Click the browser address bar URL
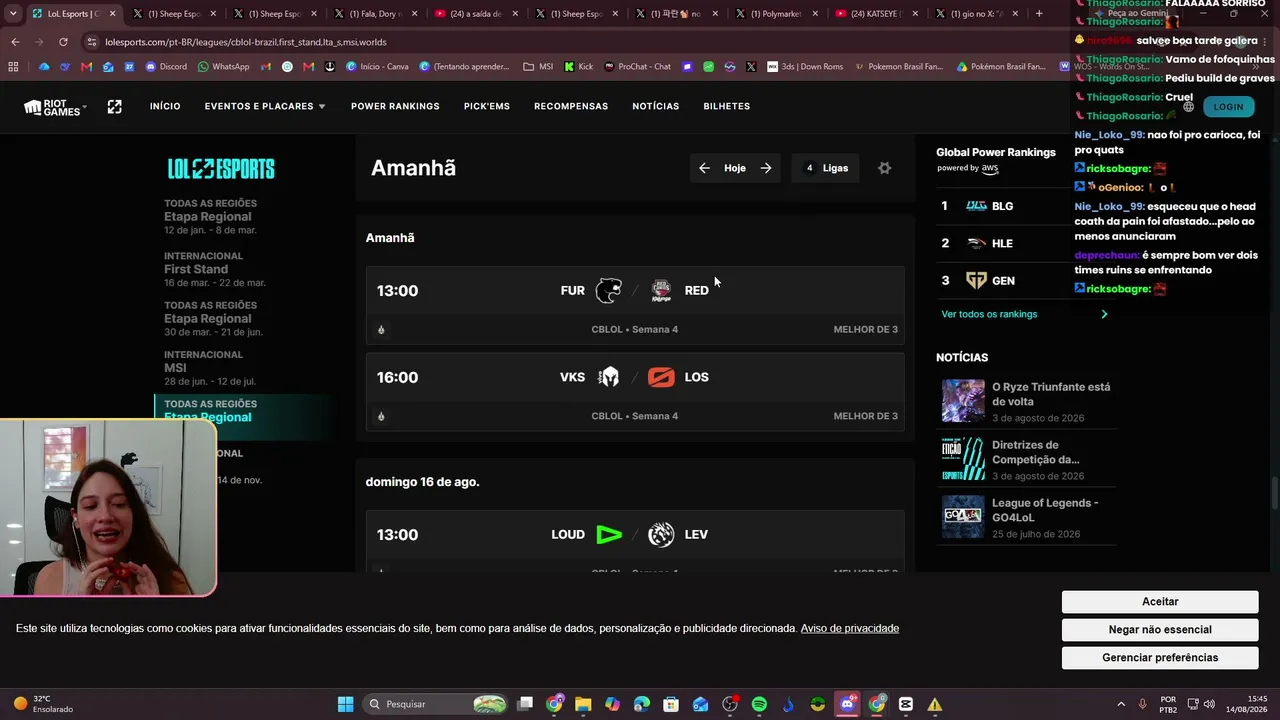1280x720 pixels. [245, 42]
